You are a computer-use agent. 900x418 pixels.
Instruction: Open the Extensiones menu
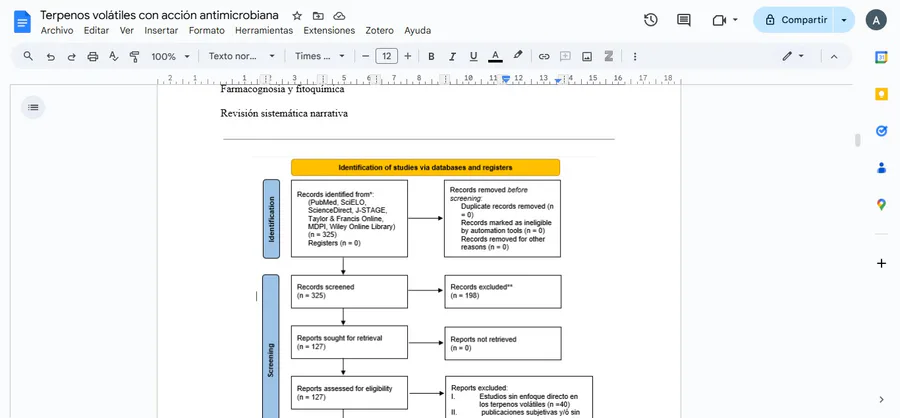[329, 31]
